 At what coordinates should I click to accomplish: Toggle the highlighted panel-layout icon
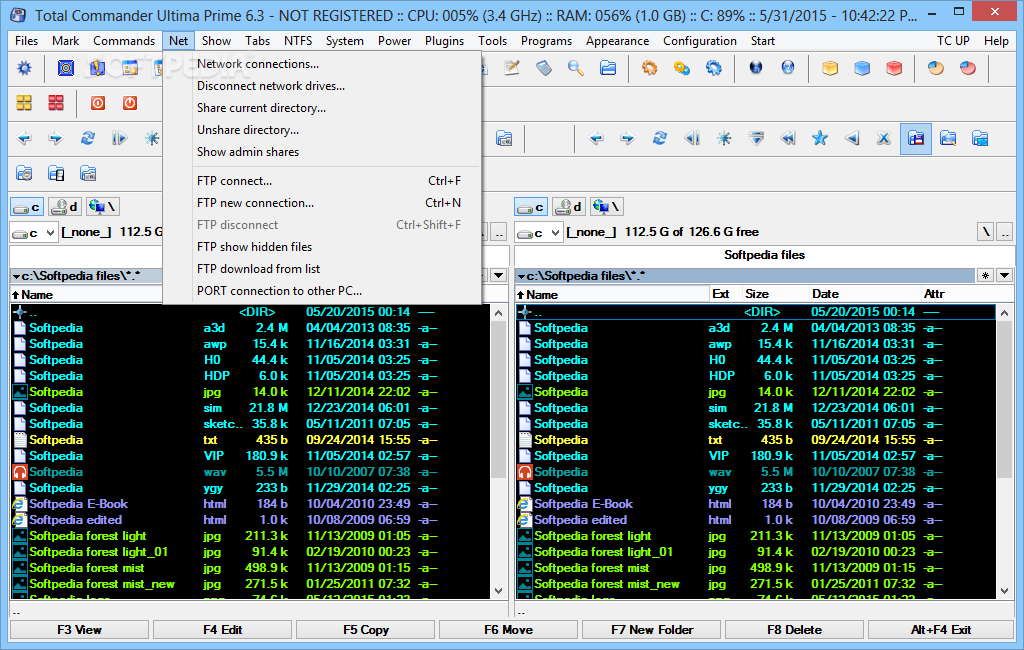(x=916, y=138)
